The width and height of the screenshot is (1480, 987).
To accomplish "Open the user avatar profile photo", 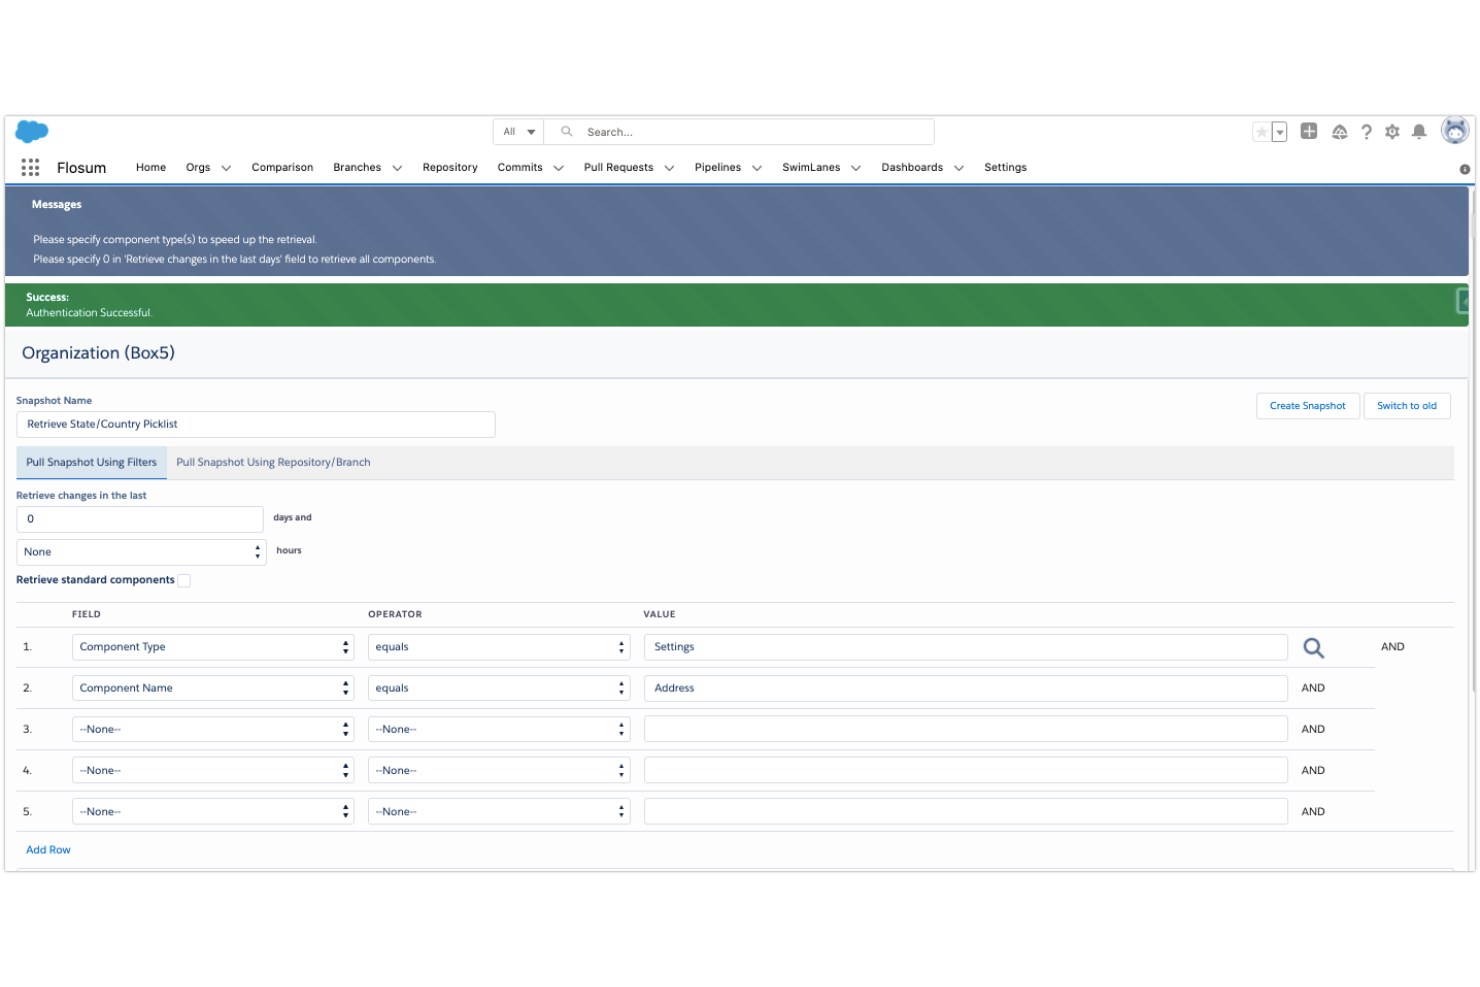I will pos(1454,129).
